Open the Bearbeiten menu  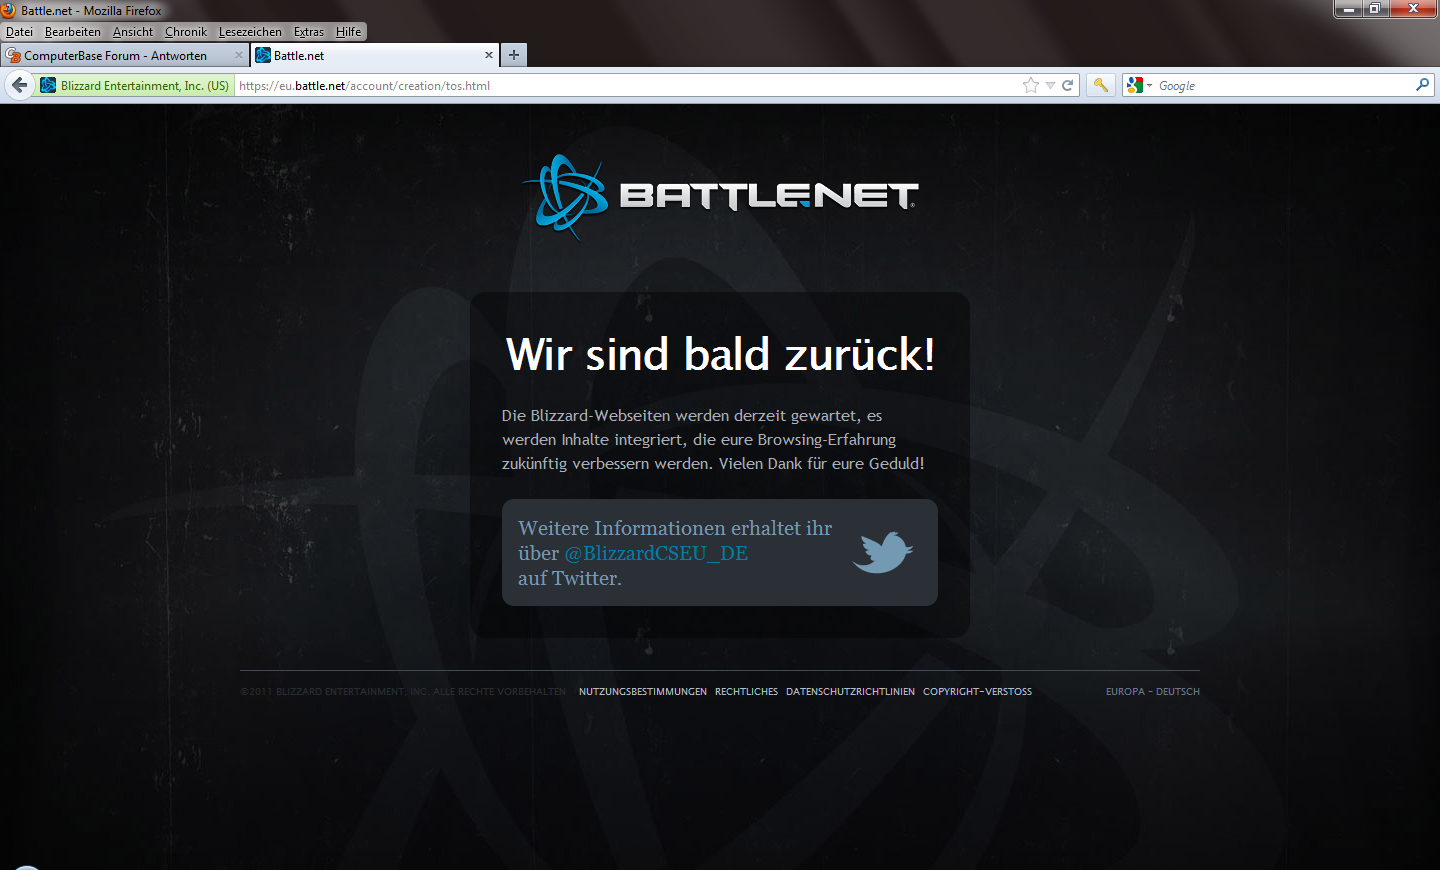[x=72, y=32]
